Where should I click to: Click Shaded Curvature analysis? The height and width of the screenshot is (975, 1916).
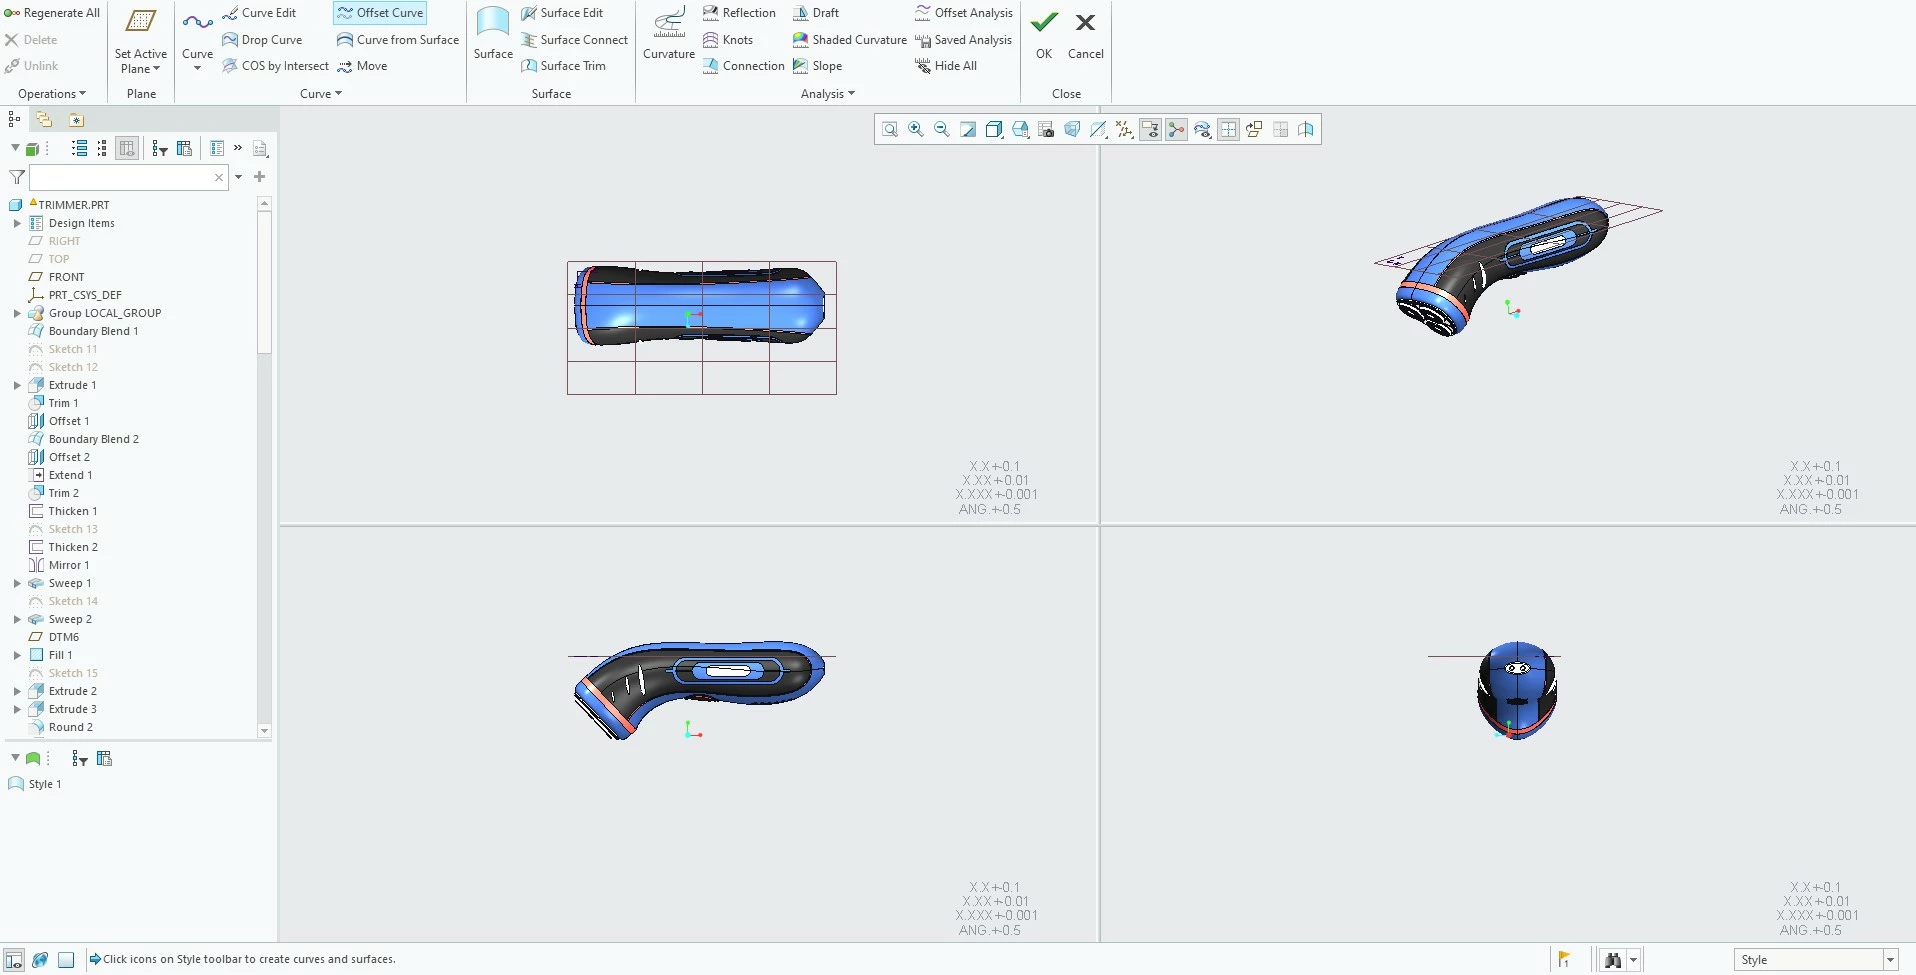point(850,40)
